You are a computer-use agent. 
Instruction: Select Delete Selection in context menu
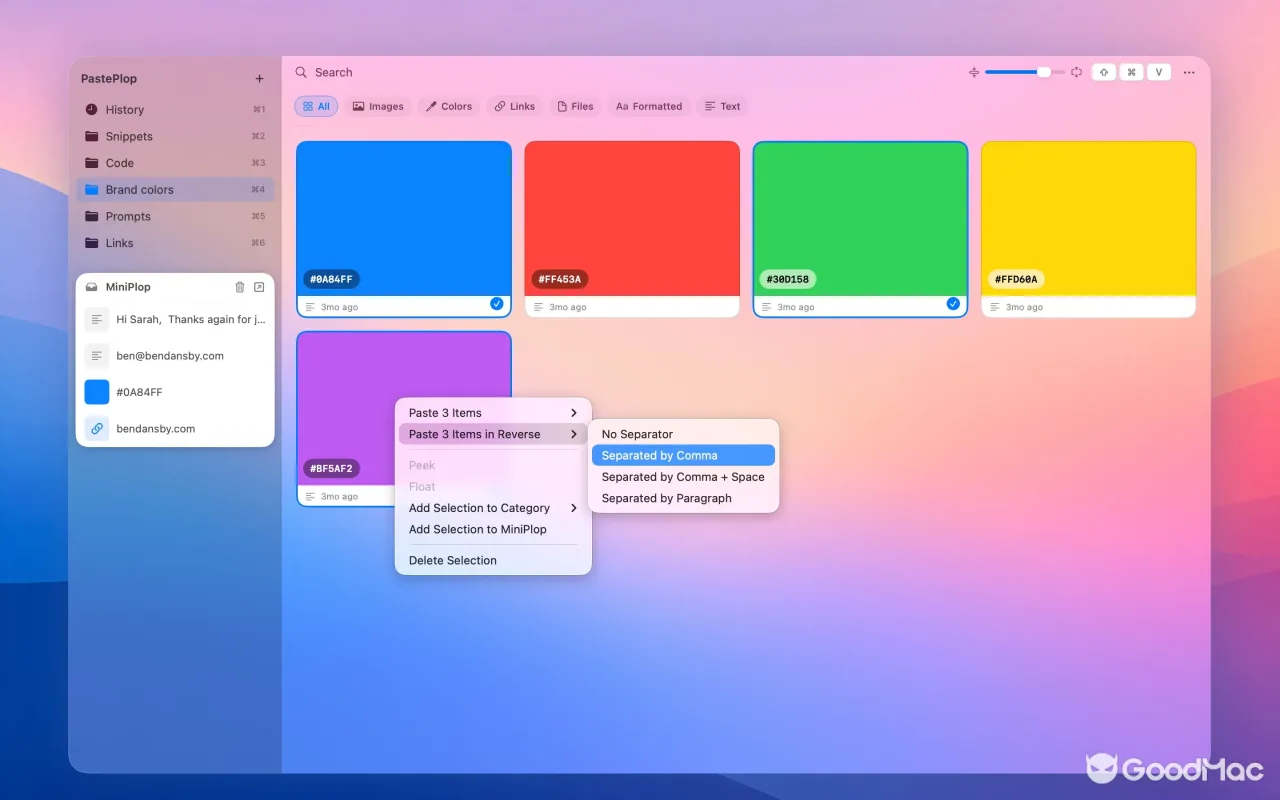493,560
